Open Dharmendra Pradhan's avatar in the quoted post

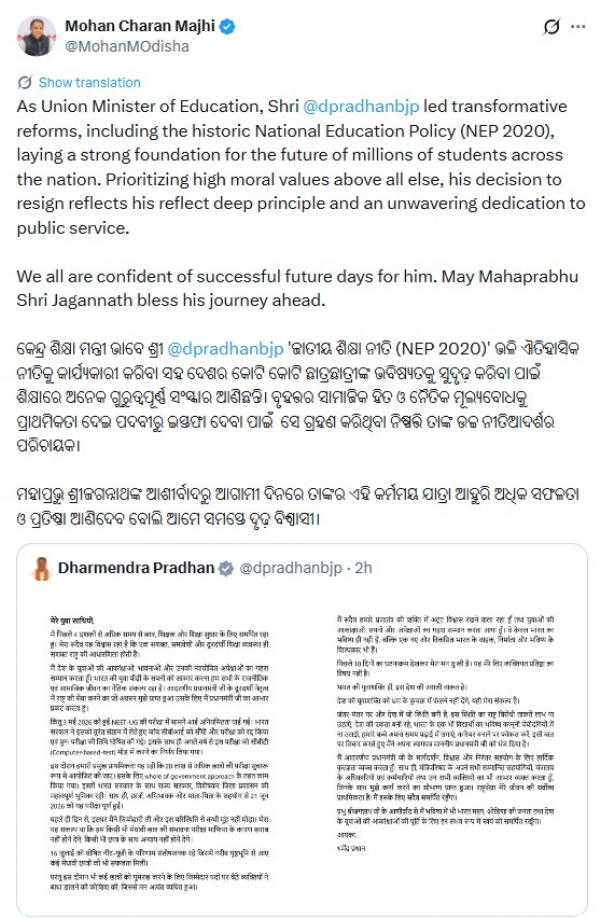coord(42,568)
